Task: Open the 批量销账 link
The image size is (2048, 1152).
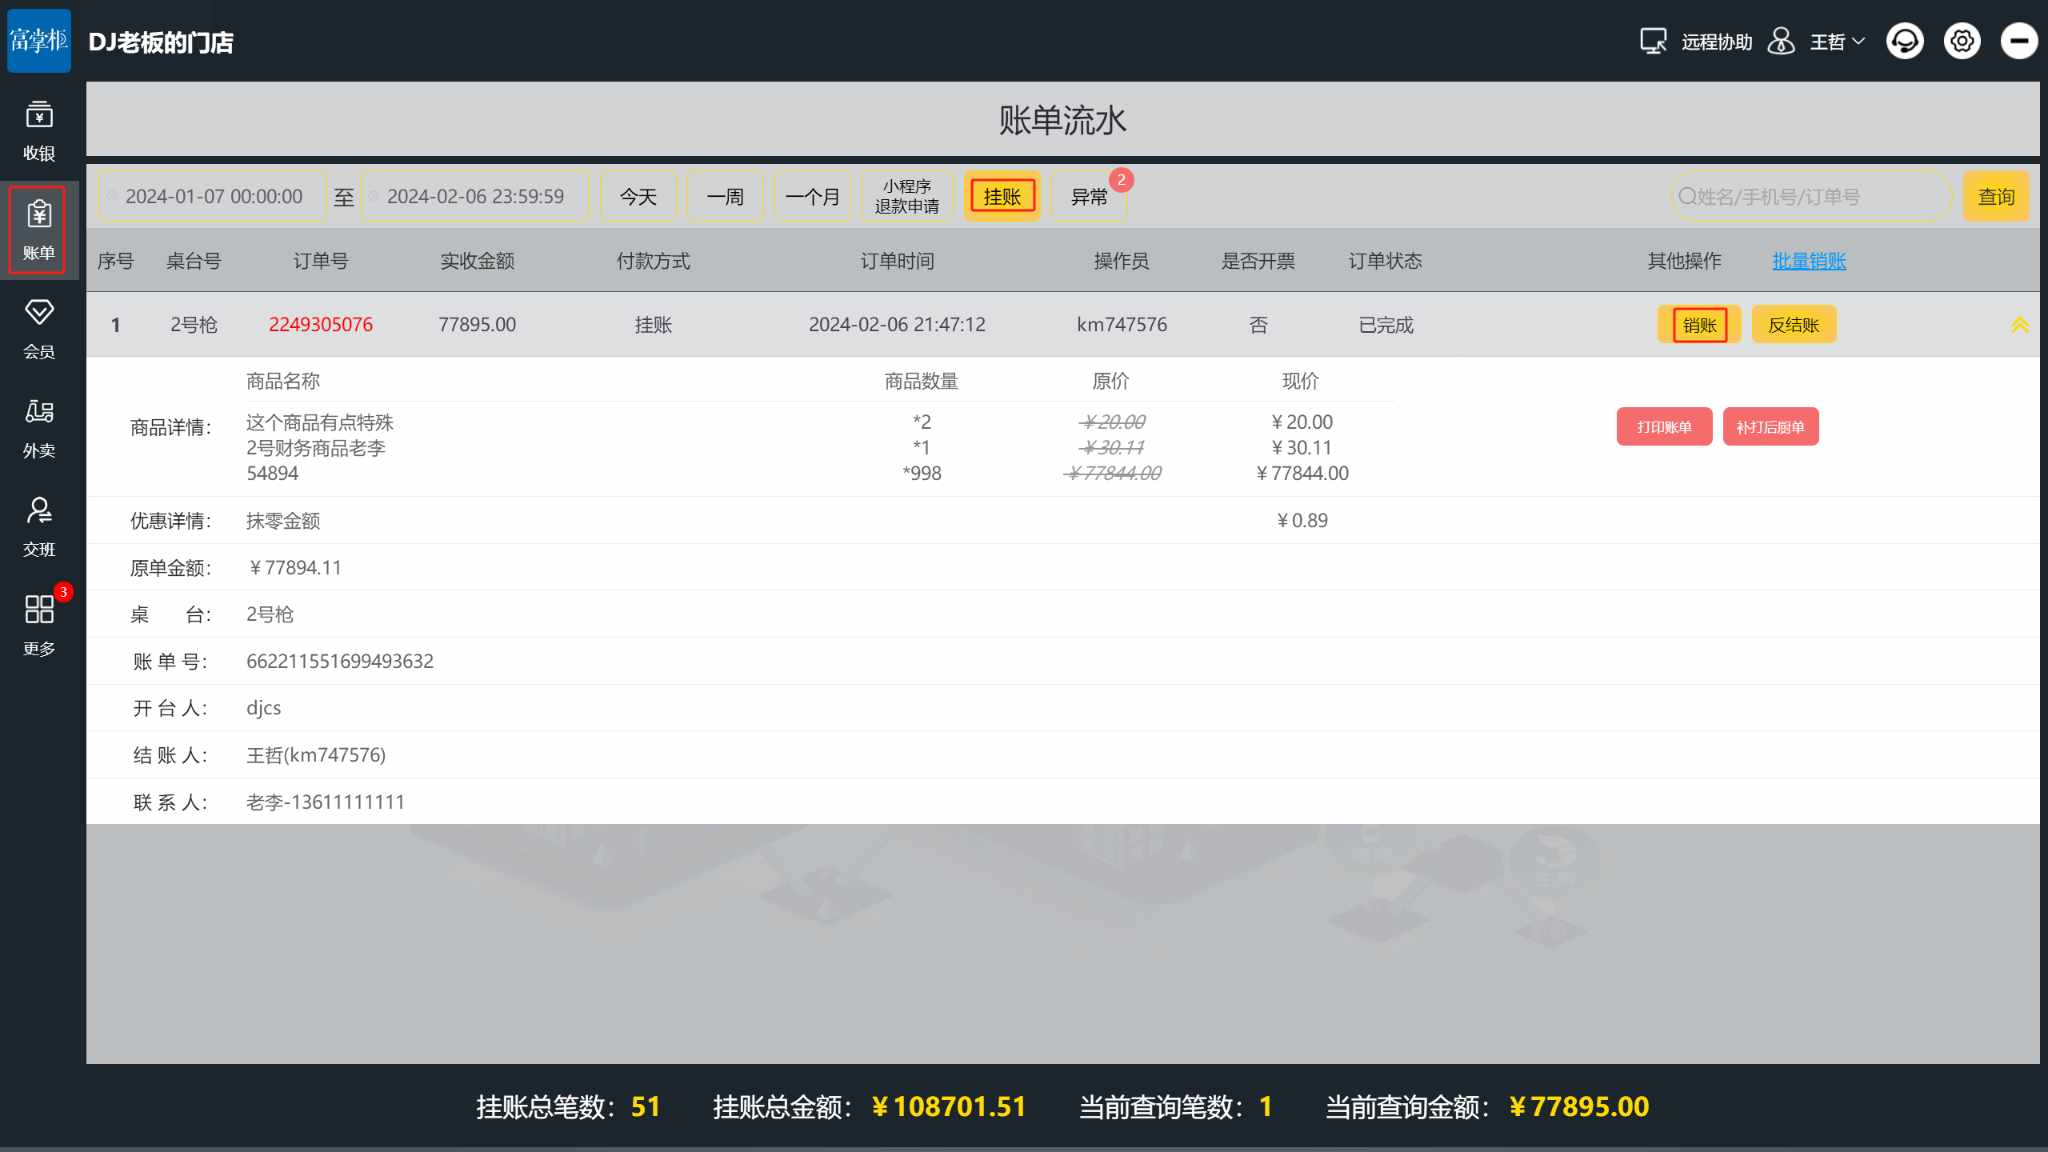Action: (x=1809, y=261)
